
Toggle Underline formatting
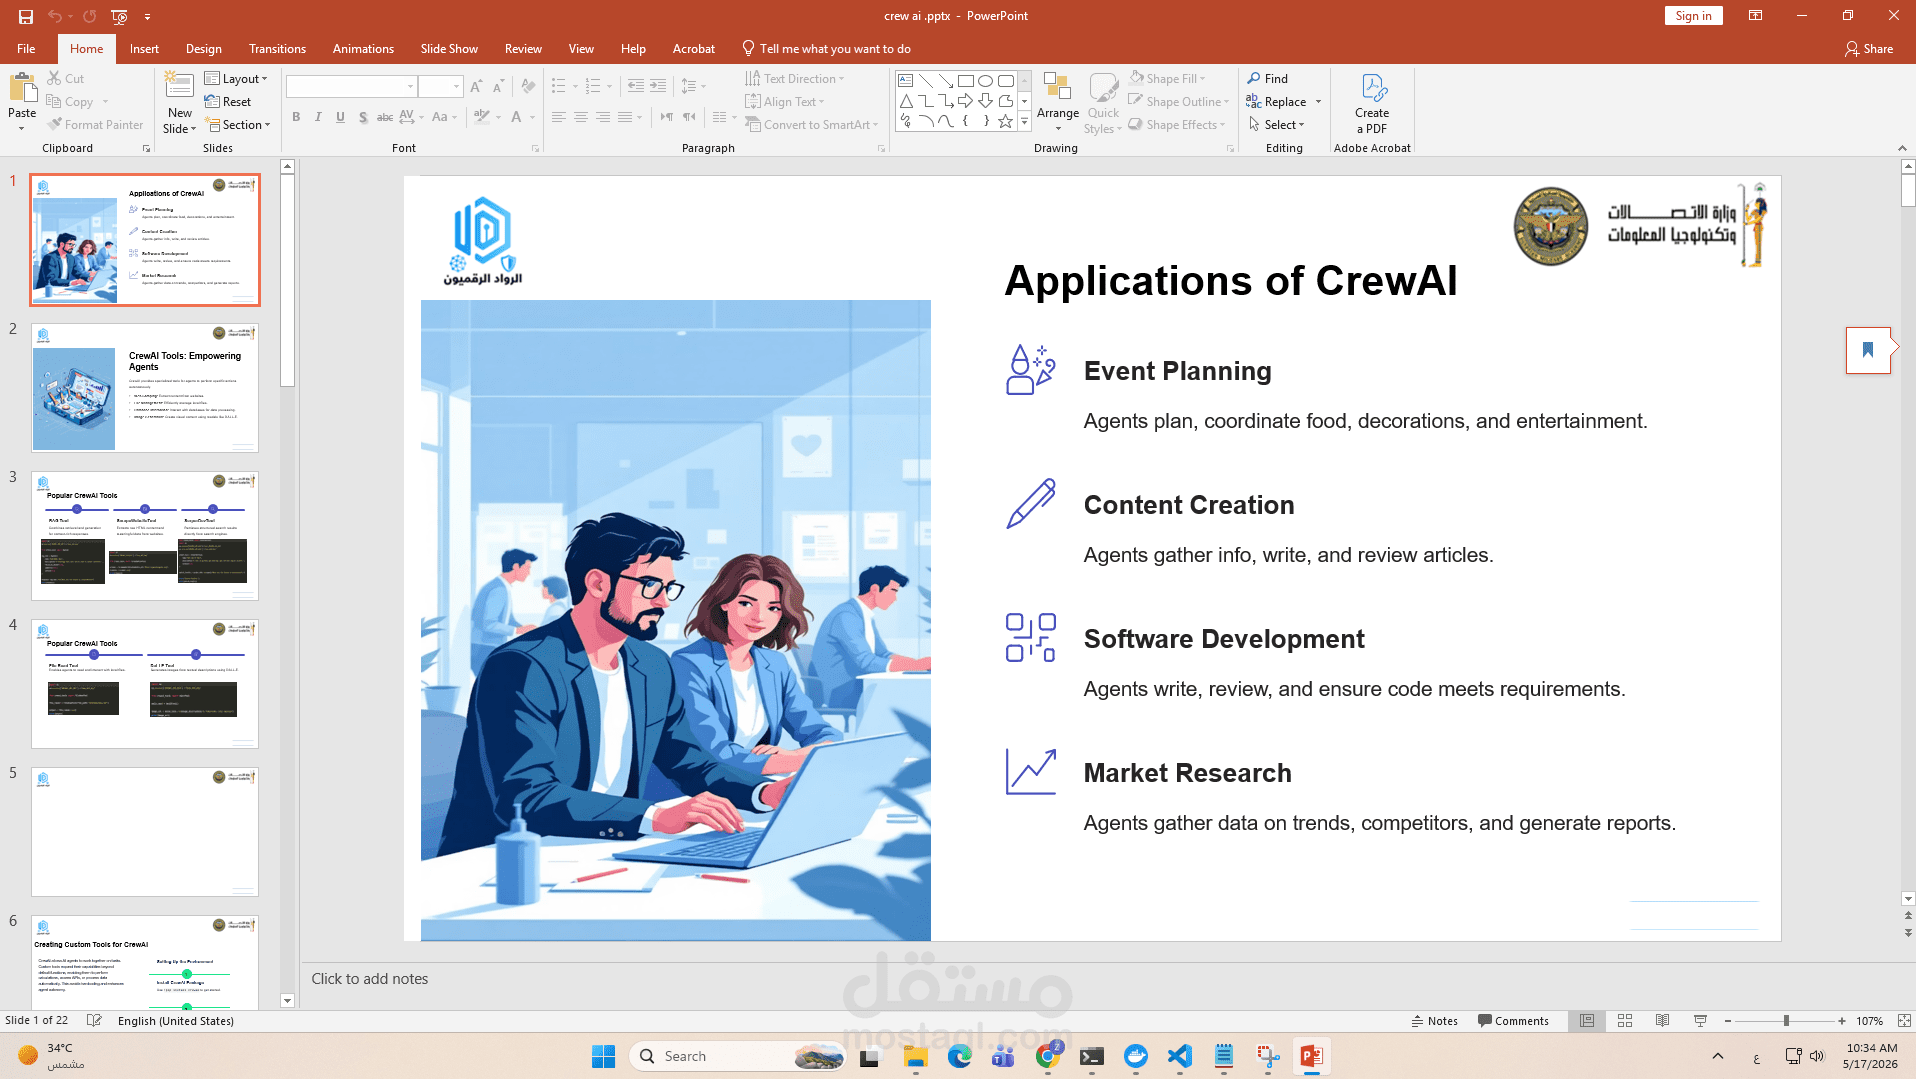point(340,117)
